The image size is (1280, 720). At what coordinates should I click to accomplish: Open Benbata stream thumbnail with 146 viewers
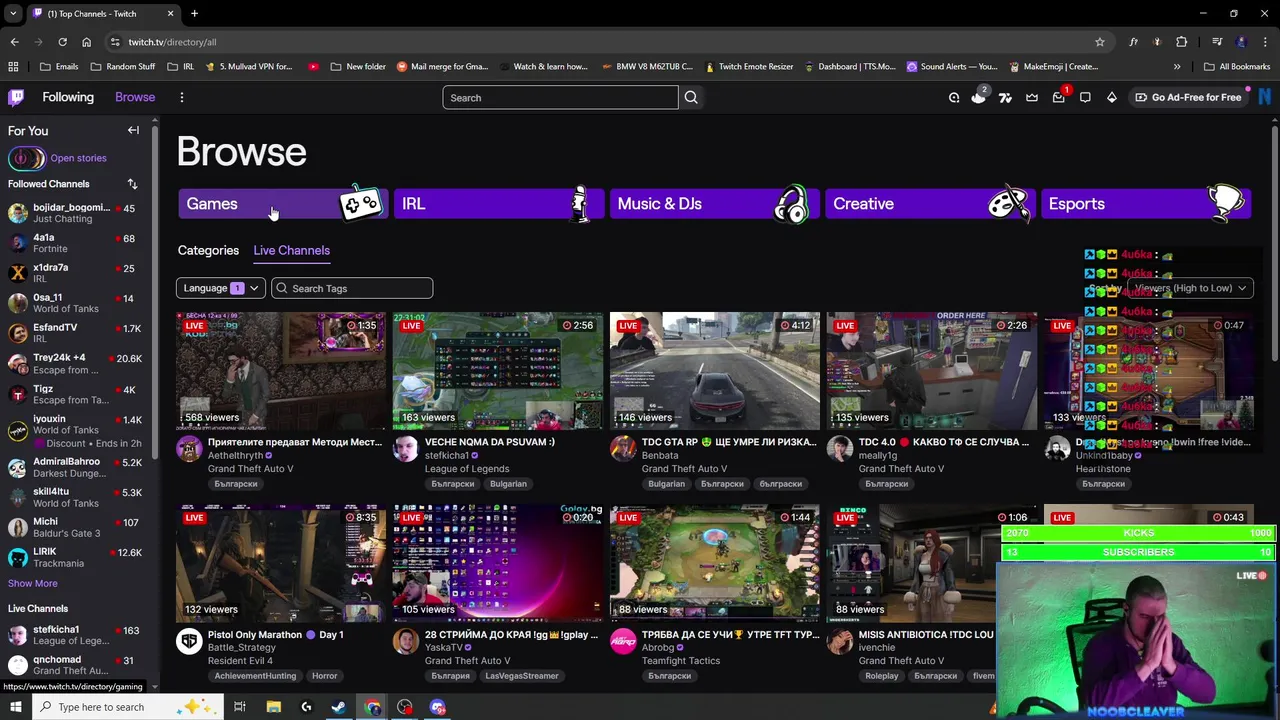click(x=715, y=370)
